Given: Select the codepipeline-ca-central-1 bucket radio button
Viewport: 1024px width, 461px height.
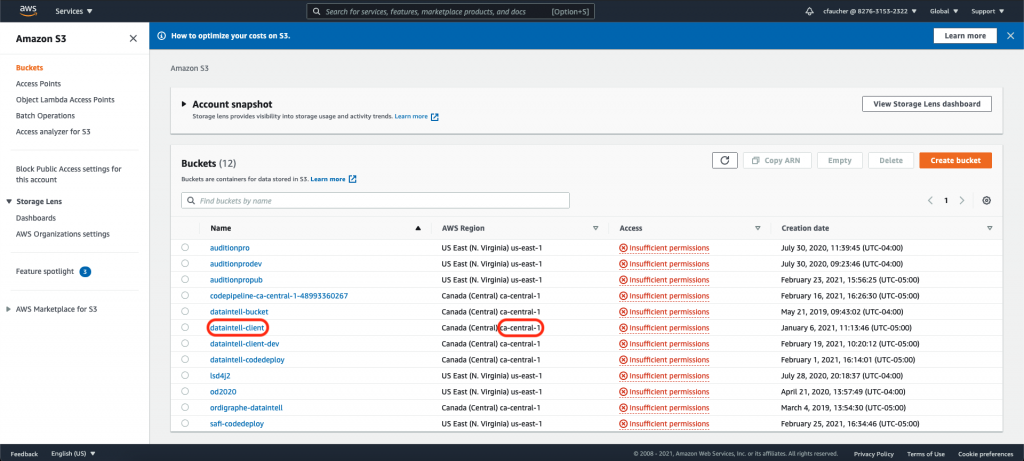Looking at the screenshot, I should tap(185, 295).
